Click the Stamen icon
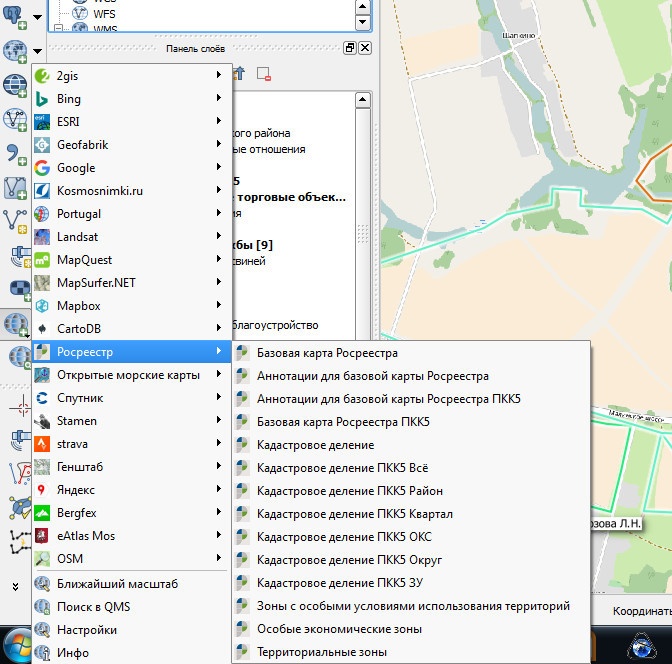 [x=42, y=421]
